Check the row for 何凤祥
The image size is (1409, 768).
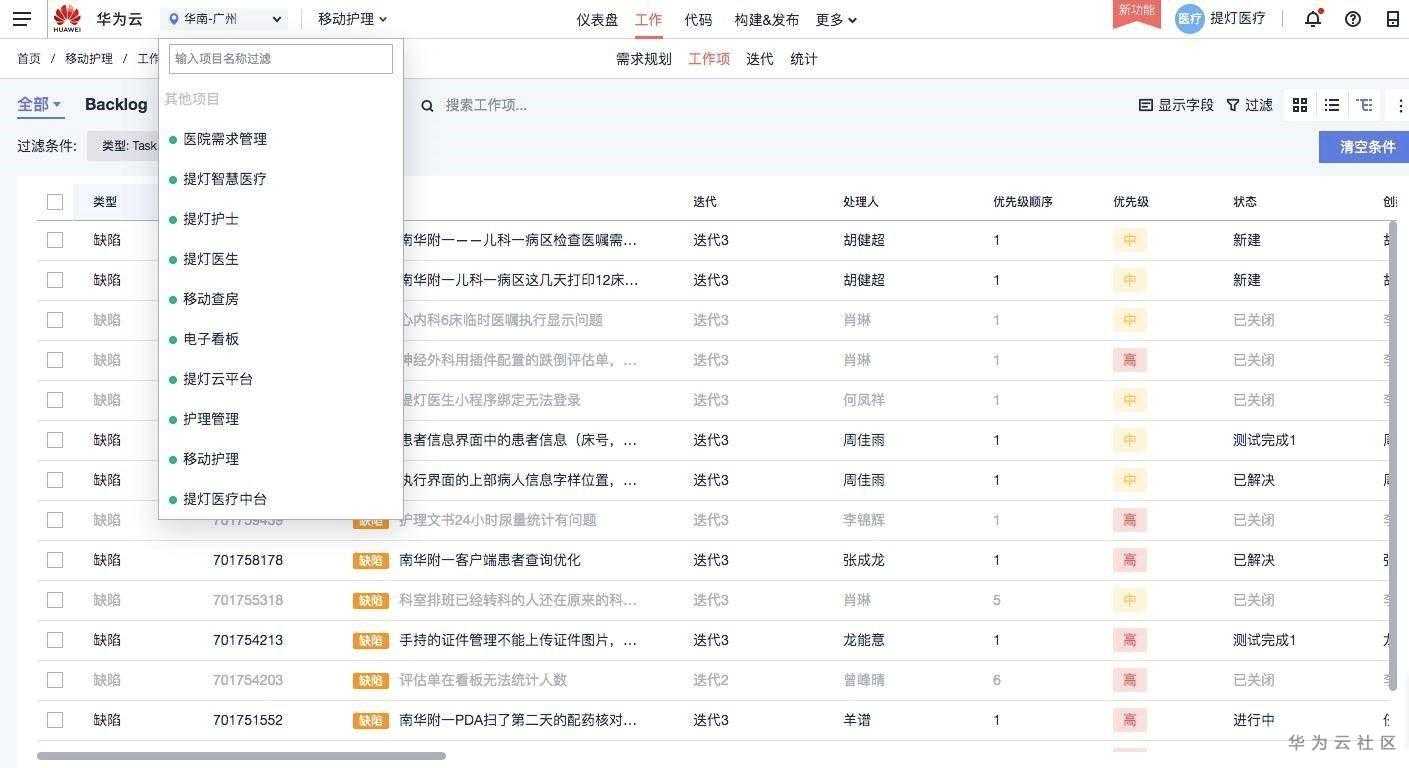(55, 400)
